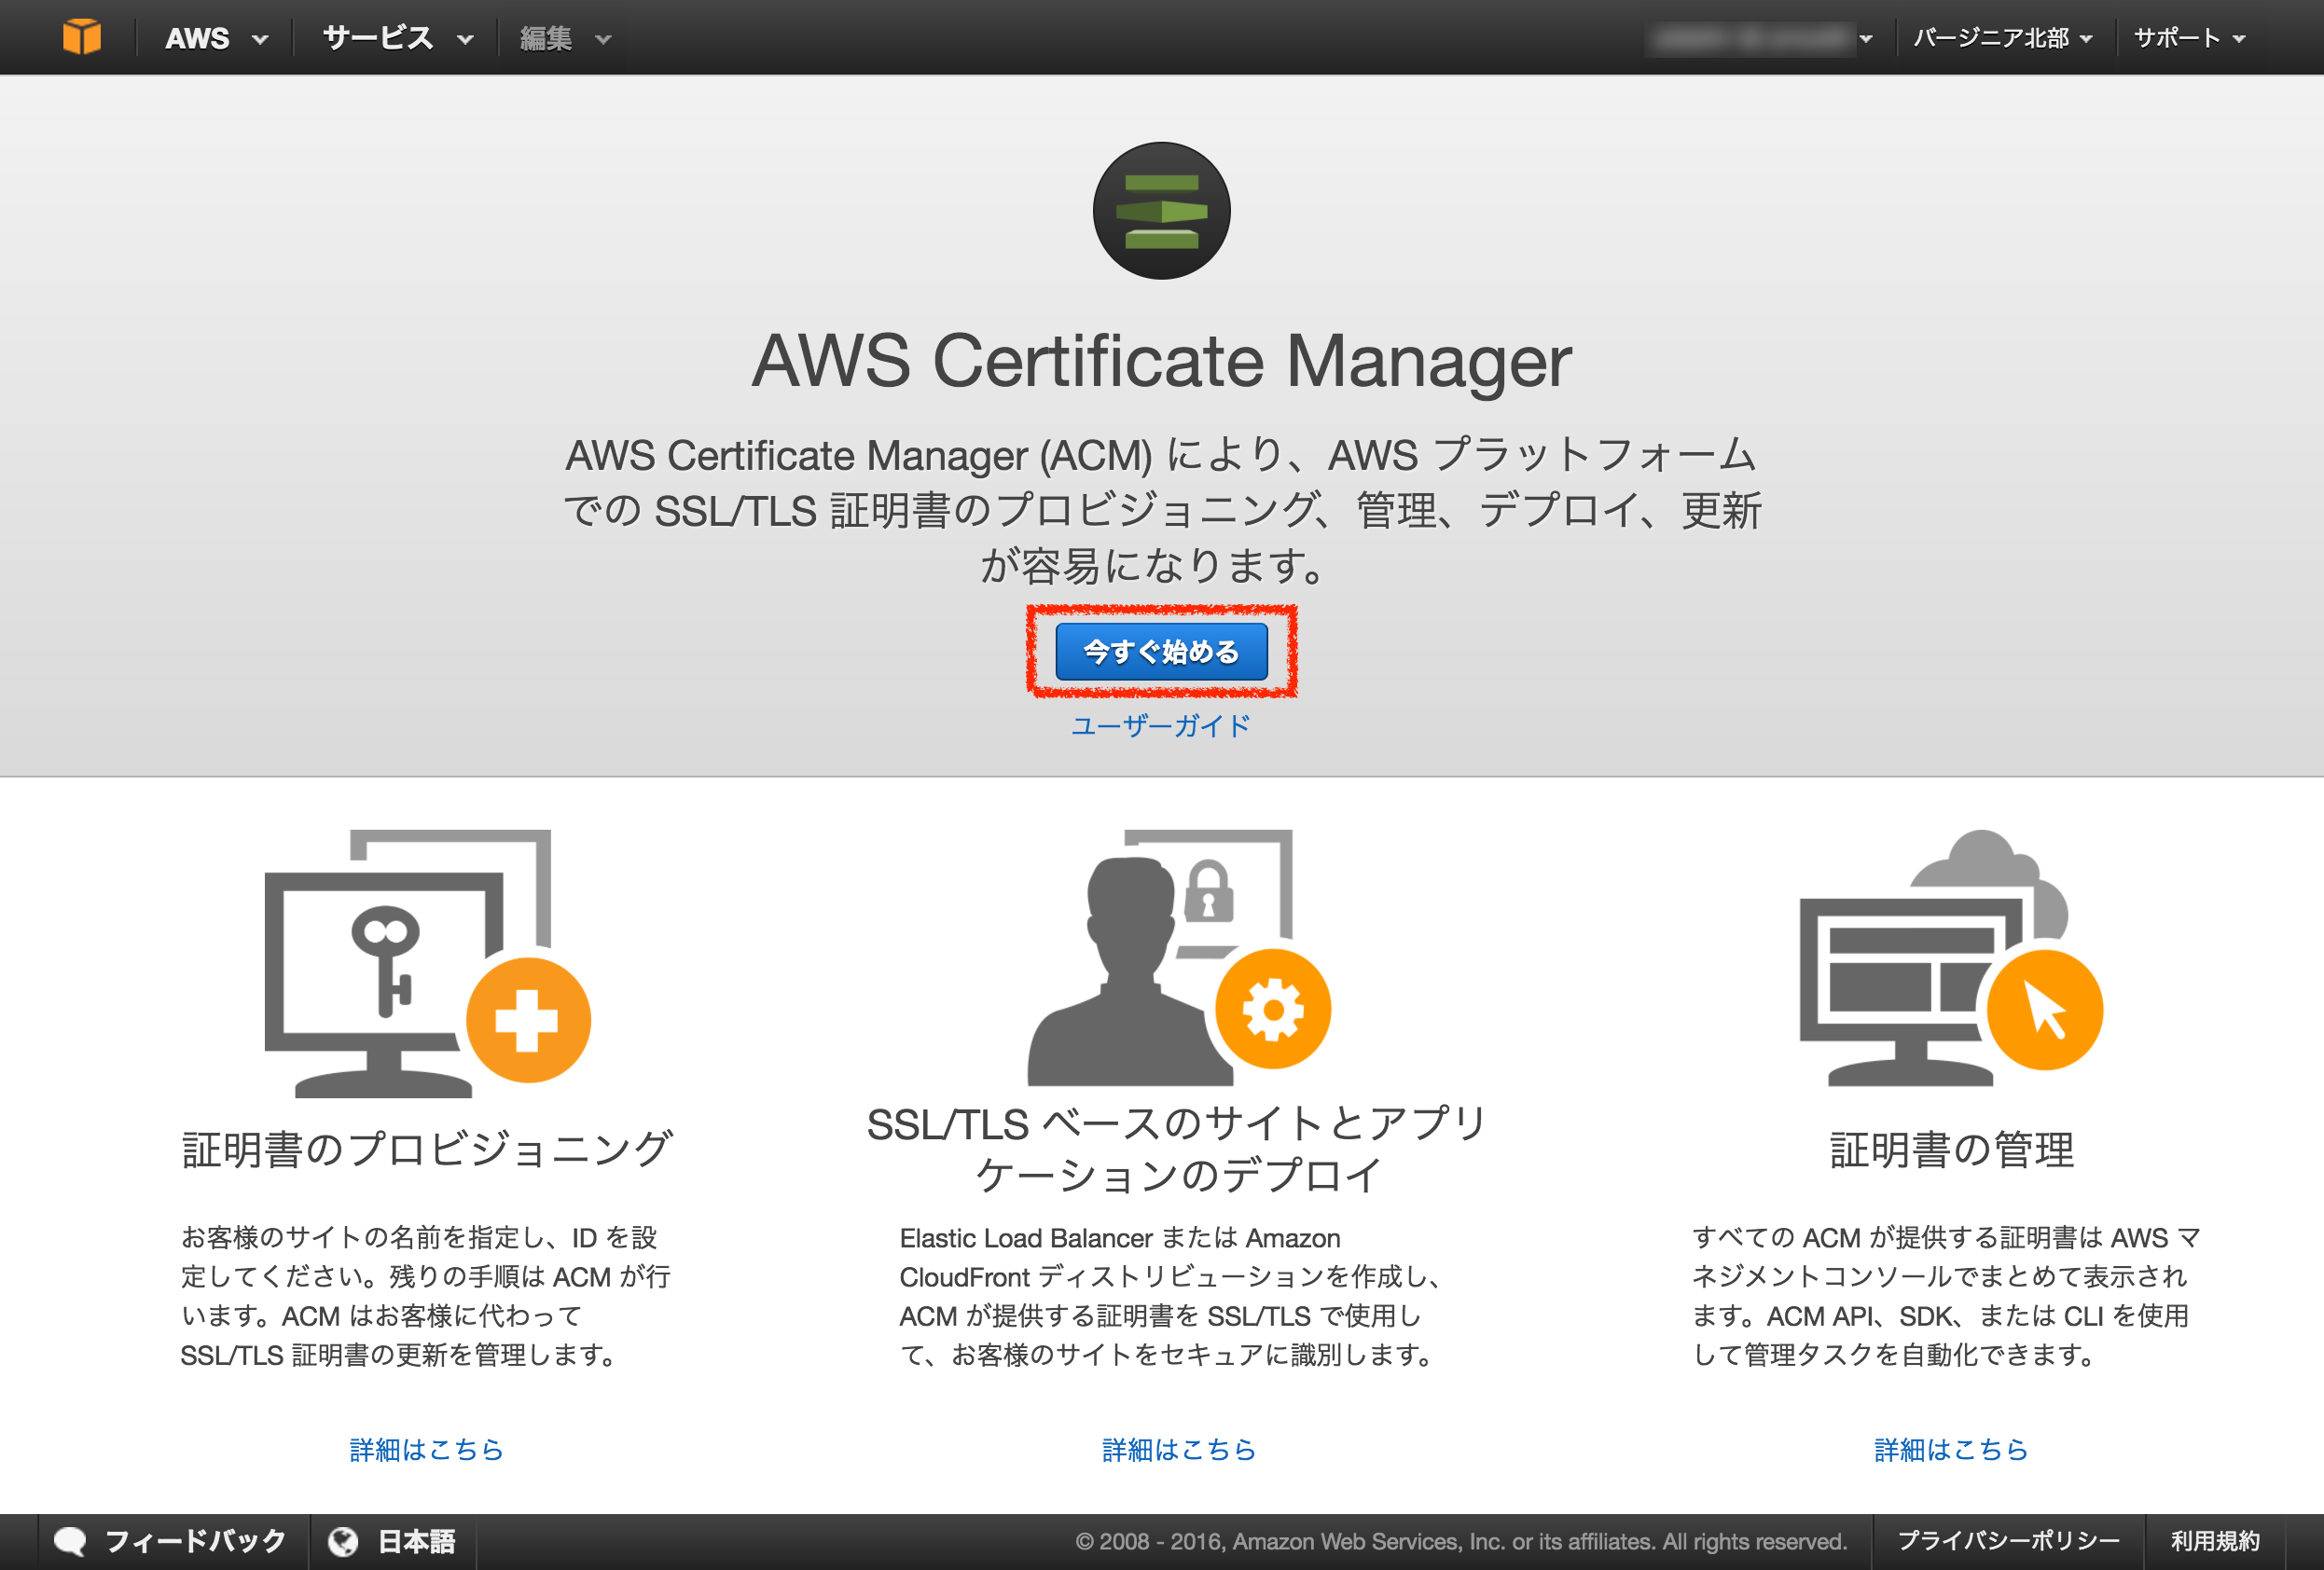Click the feedback speech bubble icon
This screenshot has width=2324, height=1570.
(69, 1540)
